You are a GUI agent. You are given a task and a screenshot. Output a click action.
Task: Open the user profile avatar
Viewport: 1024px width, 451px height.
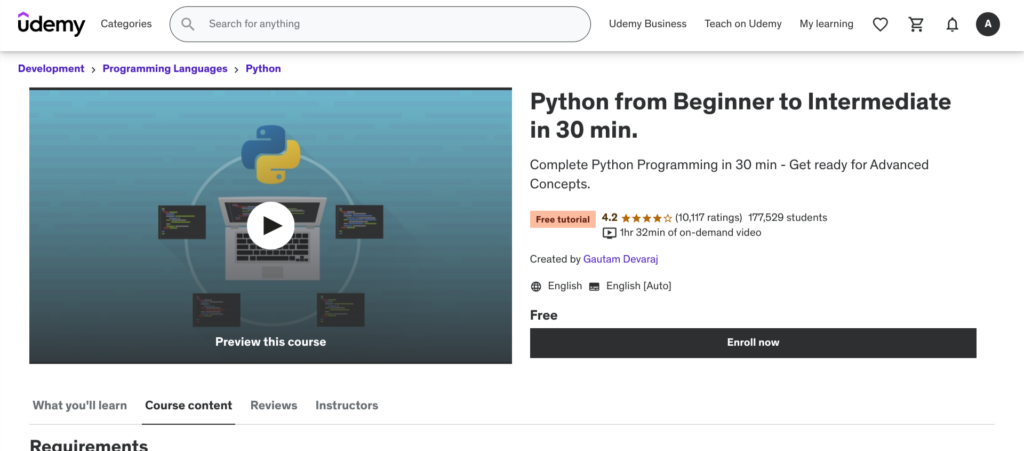[x=988, y=24]
